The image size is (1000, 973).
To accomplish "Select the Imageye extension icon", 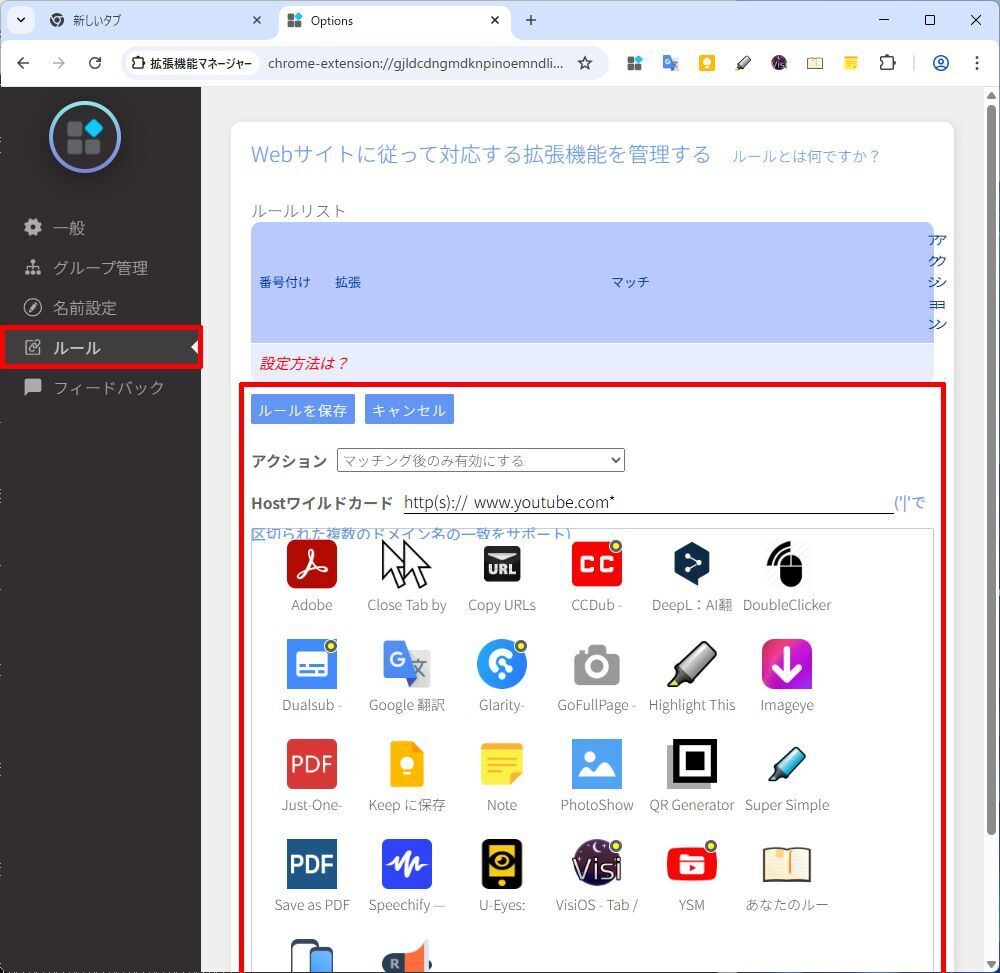I will point(786,664).
